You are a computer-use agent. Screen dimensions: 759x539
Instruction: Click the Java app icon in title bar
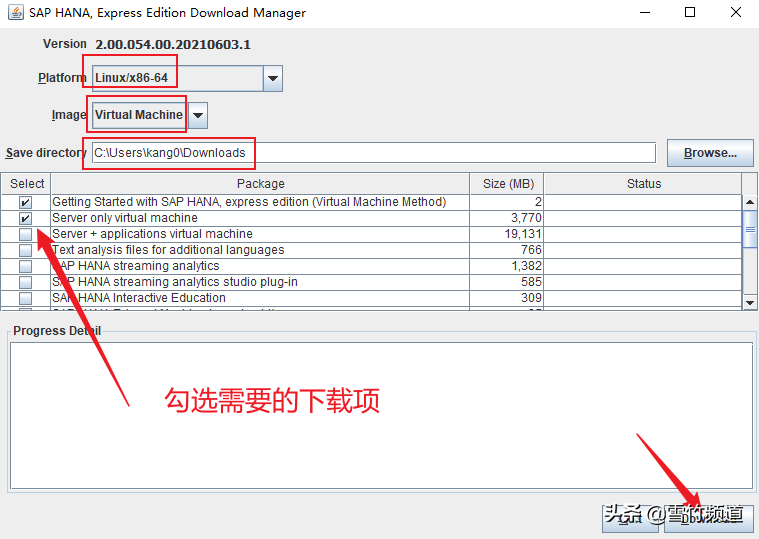[15, 12]
